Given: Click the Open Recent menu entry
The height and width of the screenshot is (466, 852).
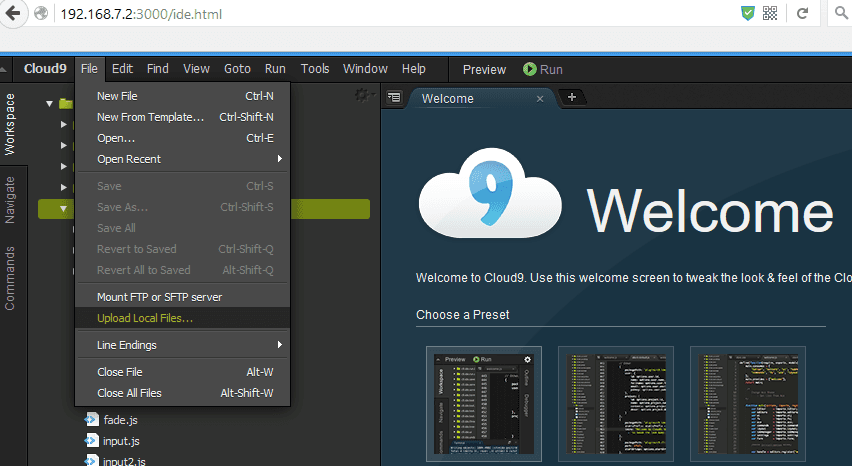Looking at the screenshot, I should pos(183,159).
